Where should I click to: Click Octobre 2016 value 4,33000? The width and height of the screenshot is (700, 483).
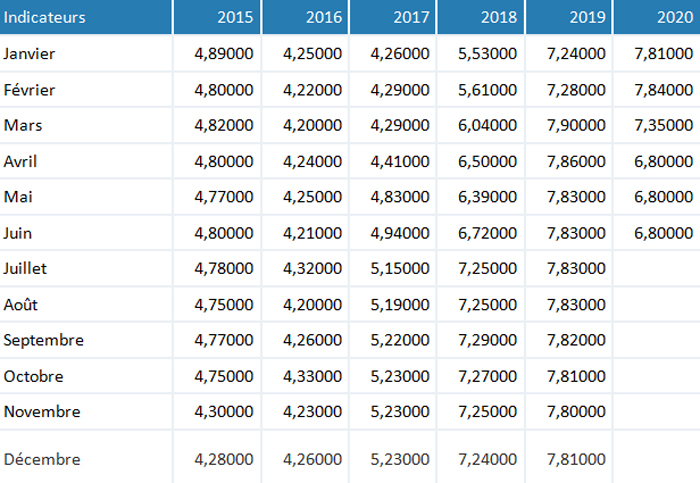(x=312, y=376)
